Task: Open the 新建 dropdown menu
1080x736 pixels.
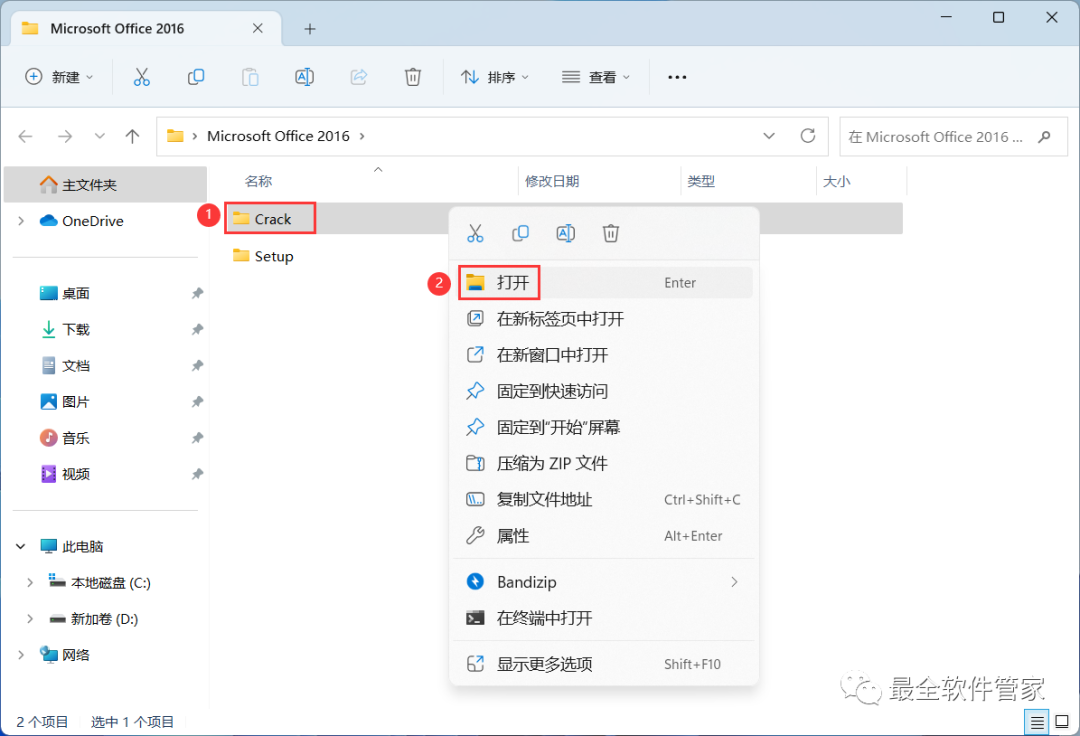Action: coord(59,77)
